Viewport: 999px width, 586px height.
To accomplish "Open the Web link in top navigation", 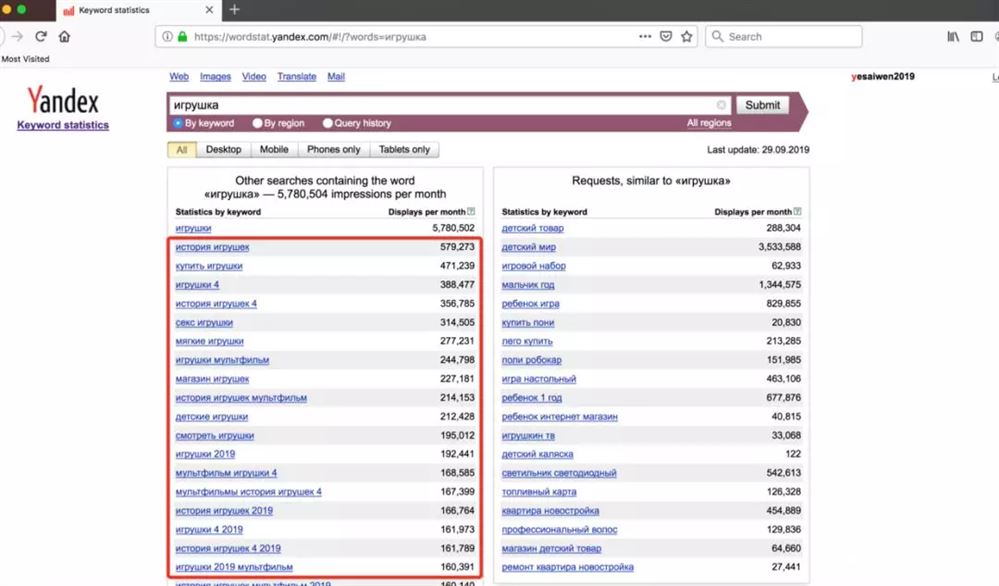I will (179, 76).
